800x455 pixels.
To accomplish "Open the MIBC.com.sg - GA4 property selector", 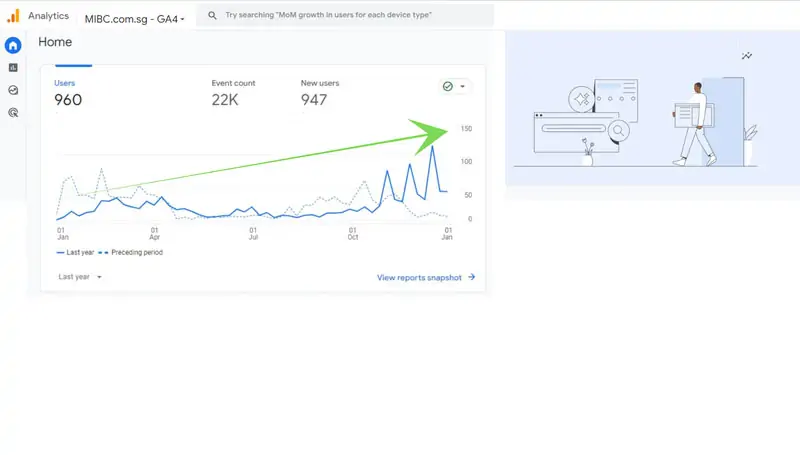I will (x=135, y=17).
